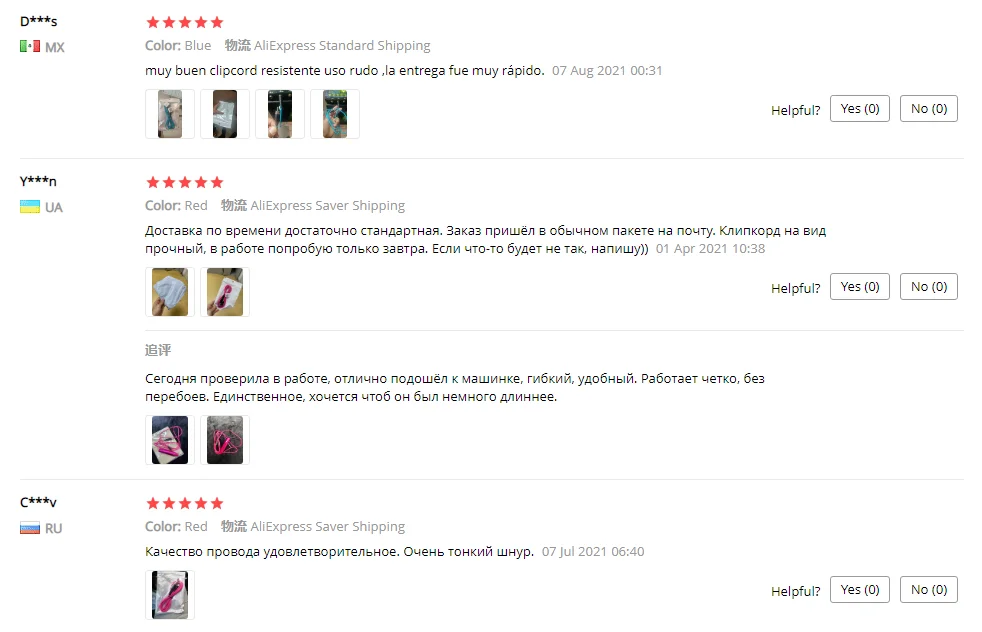
Task: Click five-star rating of C***v review
Action: (185, 504)
